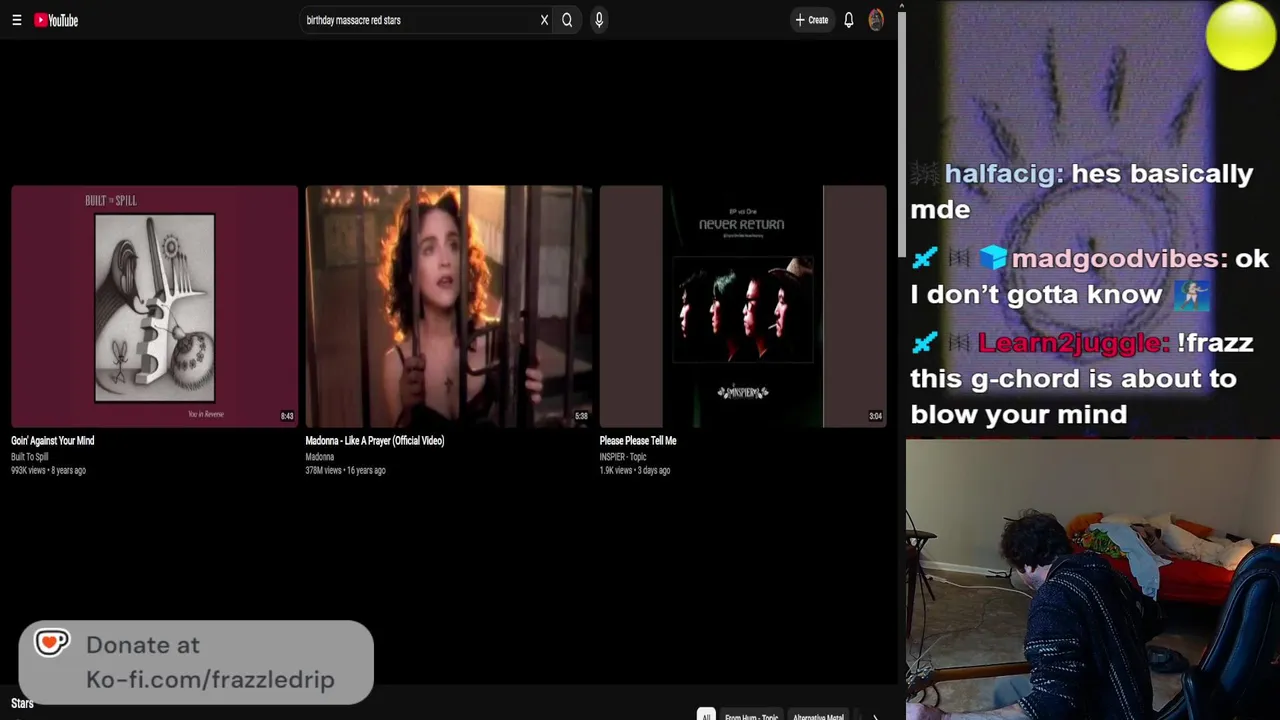Open the YouTube hamburger guide menu
The height and width of the screenshot is (720, 1280).
coord(16,20)
